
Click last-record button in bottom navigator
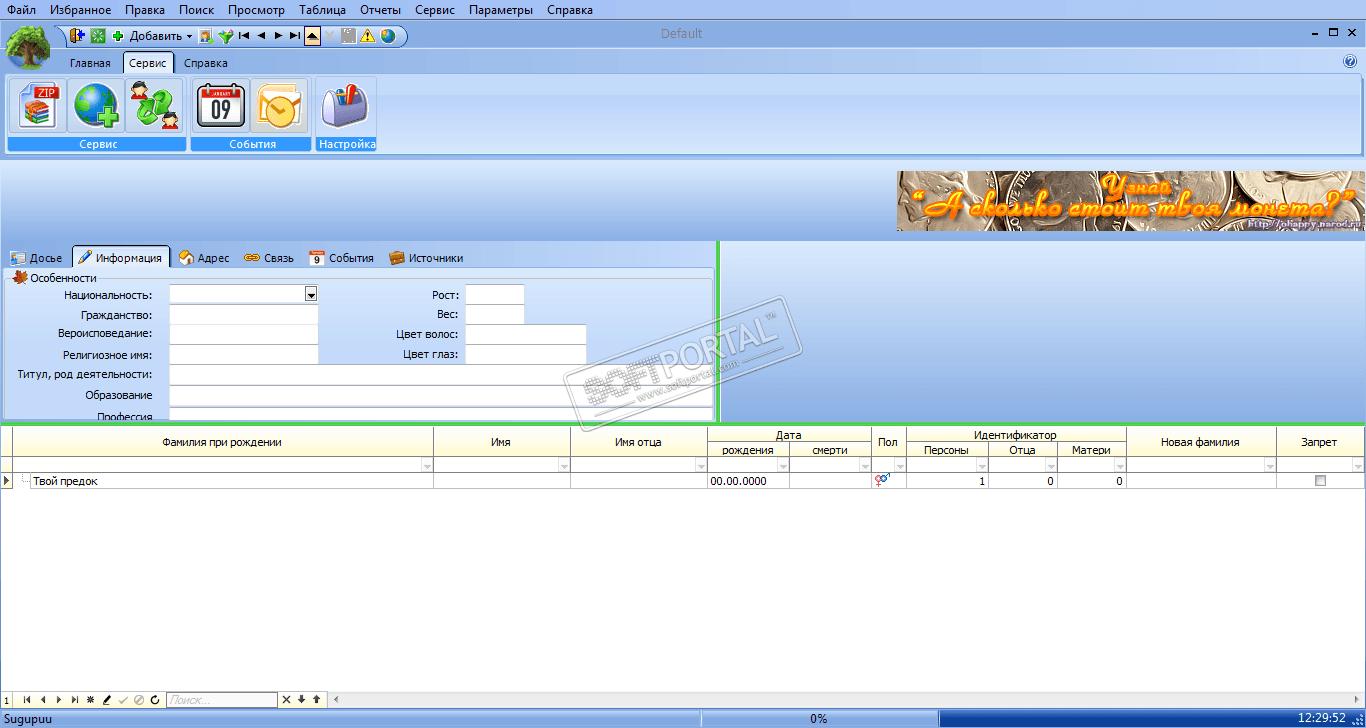click(75, 700)
